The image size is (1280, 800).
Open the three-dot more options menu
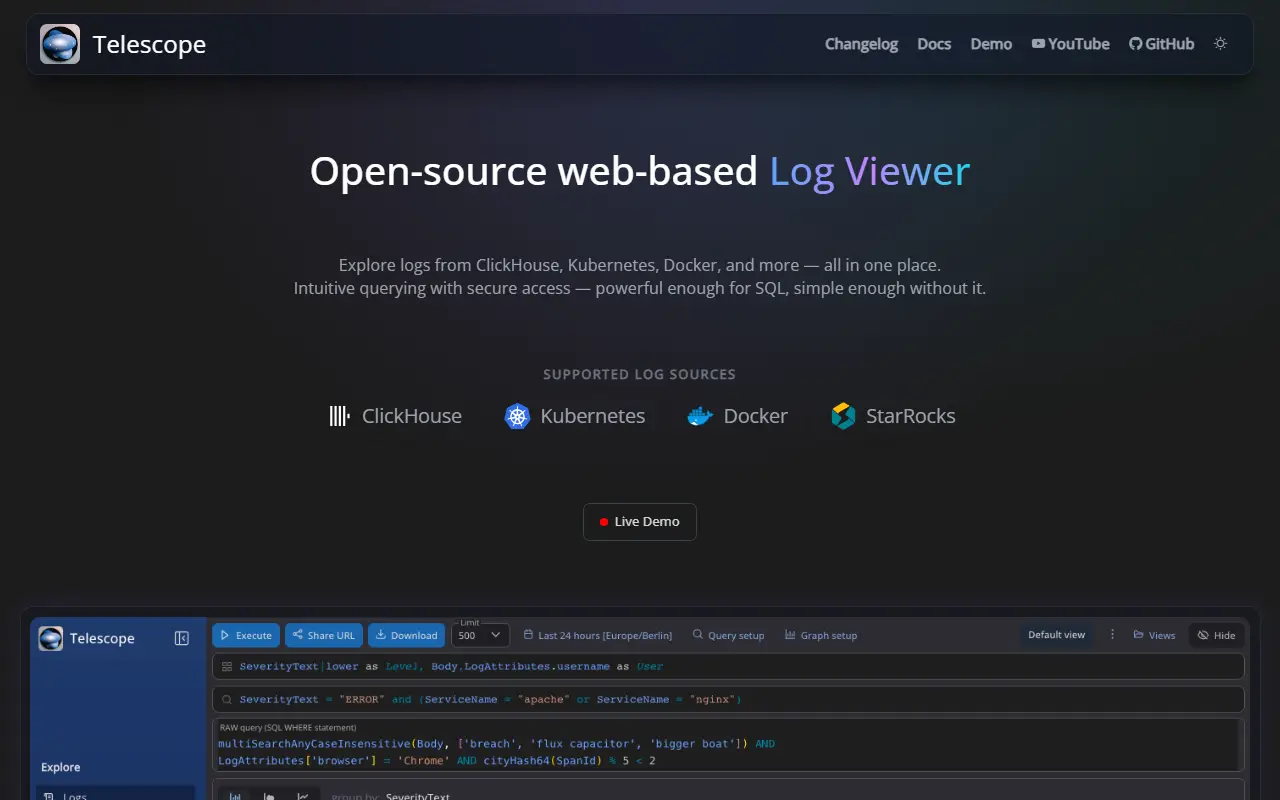tap(1112, 635)
